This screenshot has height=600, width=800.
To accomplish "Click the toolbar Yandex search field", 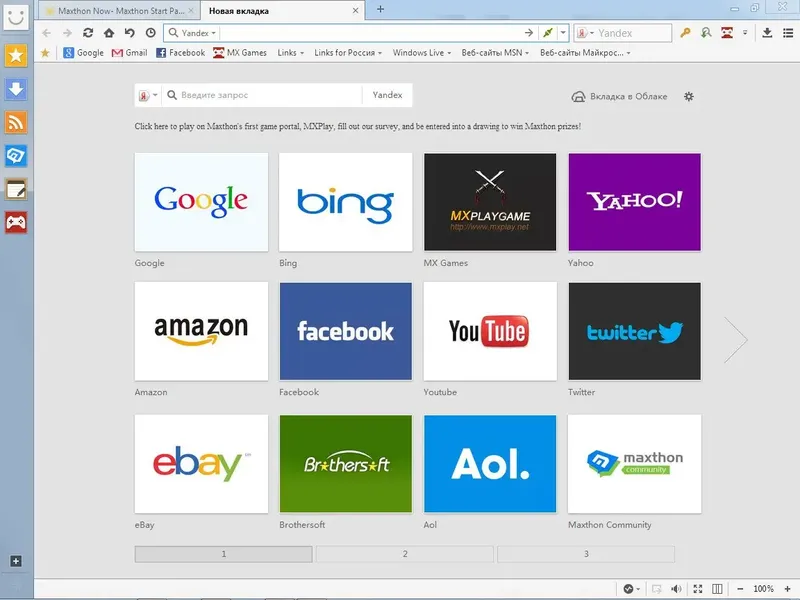I will [x=633, y=33].
